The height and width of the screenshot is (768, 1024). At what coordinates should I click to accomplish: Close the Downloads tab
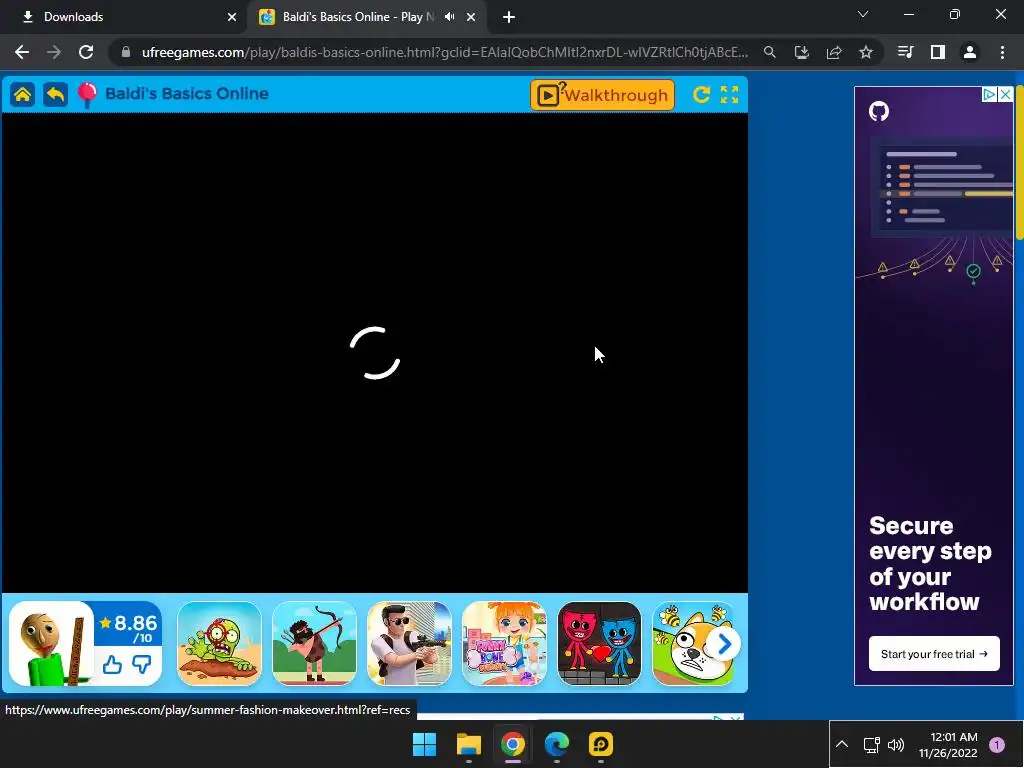point(232,17)
